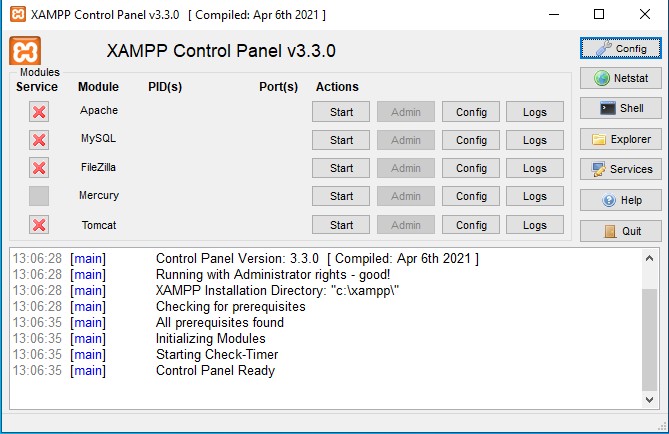Click the XAMPP orange logo icon

coord(25,51)
